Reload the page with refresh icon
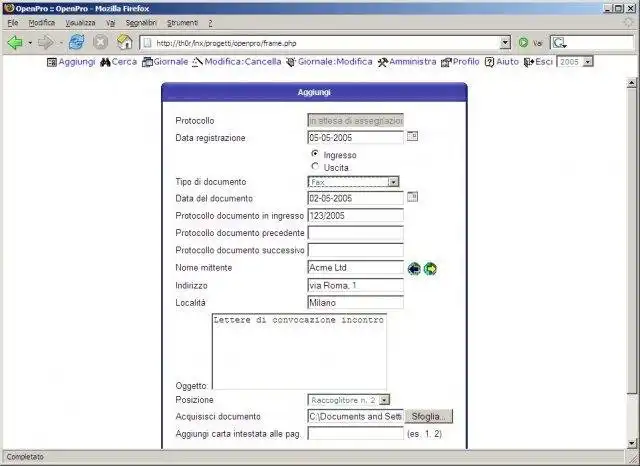640x466 pixels. click(x=77, y=42)
